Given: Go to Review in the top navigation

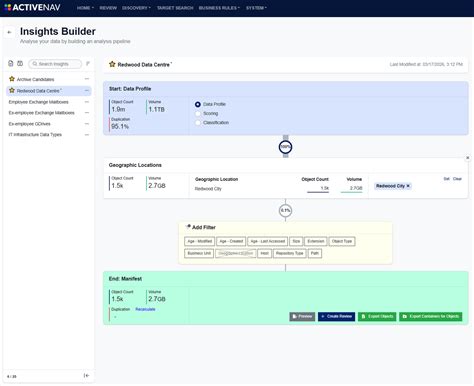Looking at the screenshot, I should (x=108, y=8).
